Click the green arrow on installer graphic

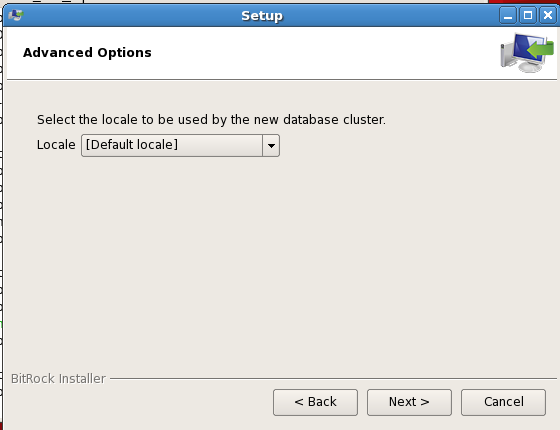point(541,49)
